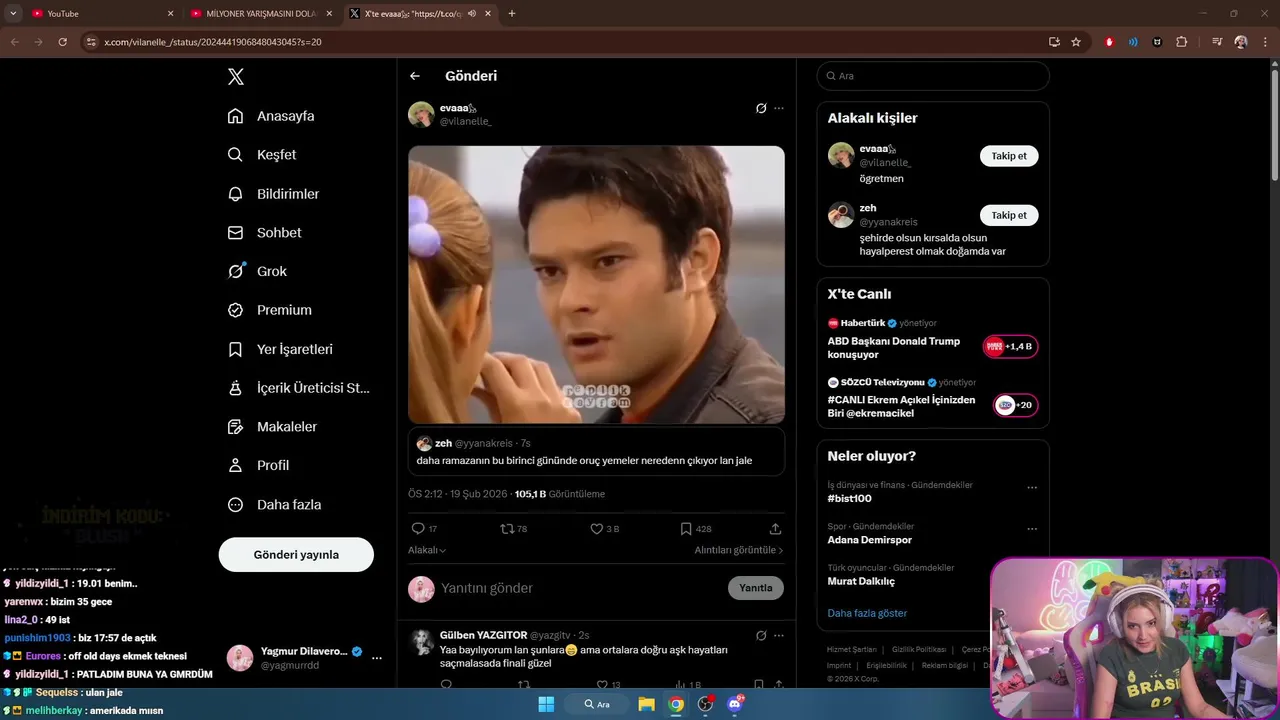This screenshot has width=1280, height=720.
Task: Open Grok from sidebar
Action: pyautogui.click(x=257, y=271)
